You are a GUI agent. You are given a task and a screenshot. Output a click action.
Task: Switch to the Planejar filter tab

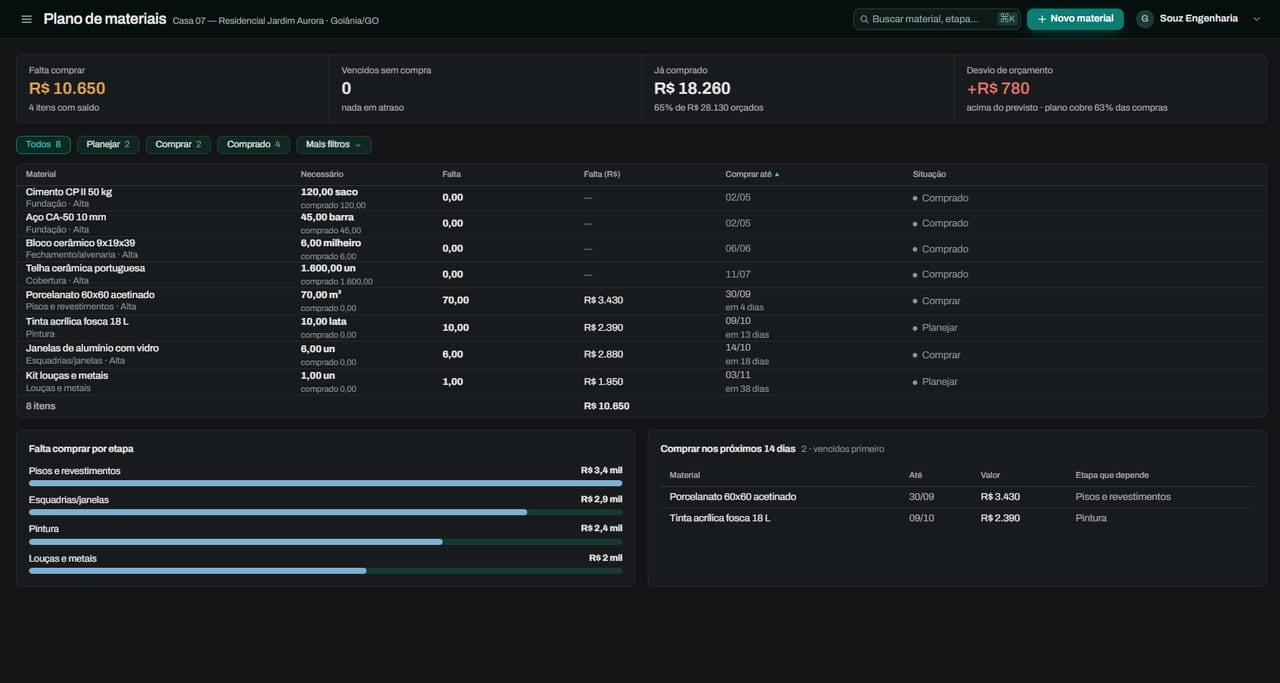tap(108, 145)
